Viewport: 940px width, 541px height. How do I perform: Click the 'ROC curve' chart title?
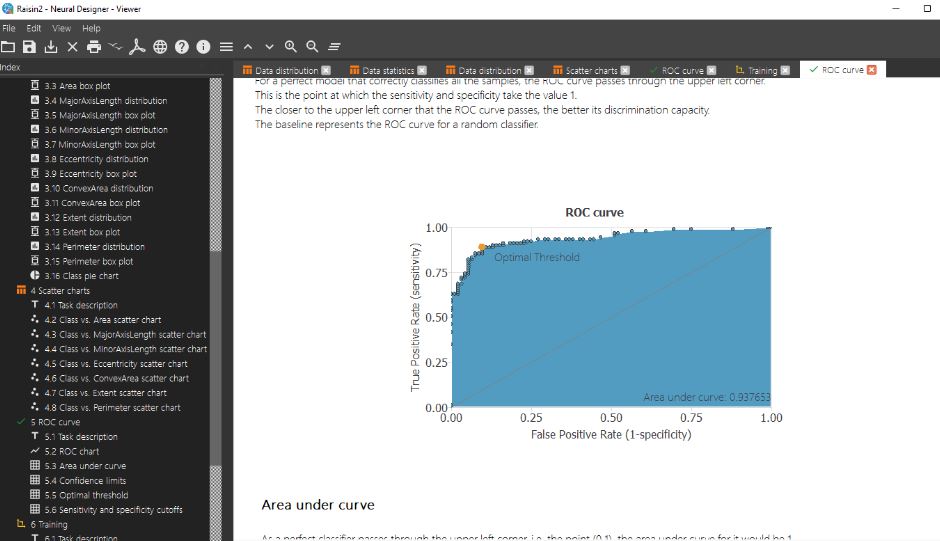coord(594,212)
